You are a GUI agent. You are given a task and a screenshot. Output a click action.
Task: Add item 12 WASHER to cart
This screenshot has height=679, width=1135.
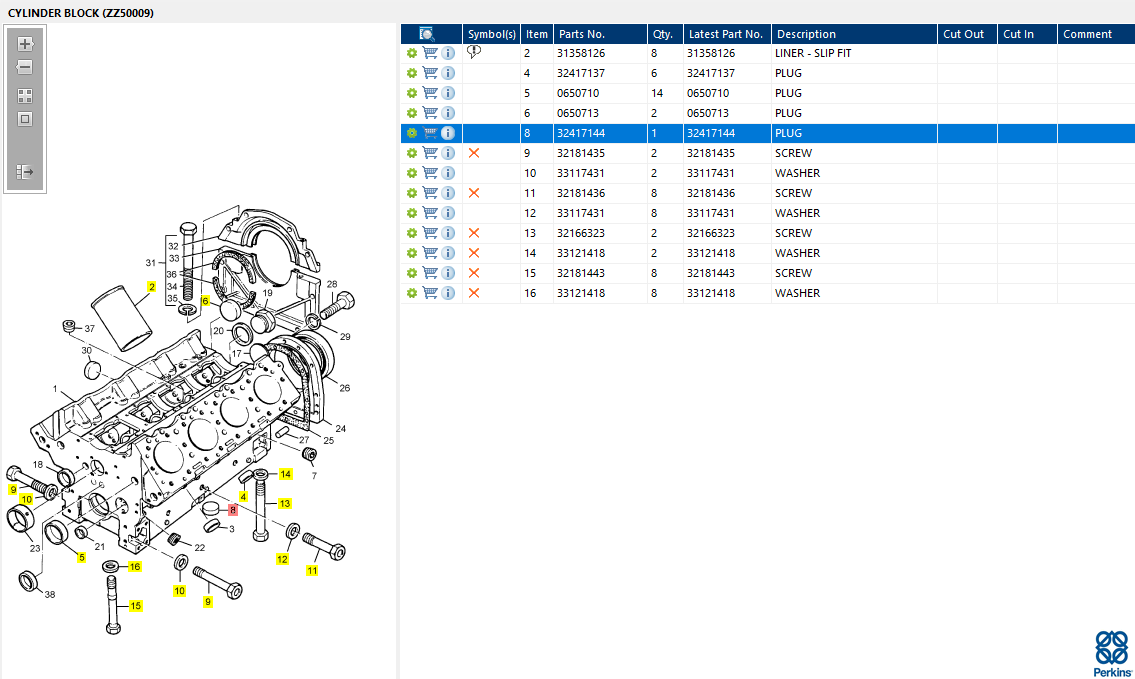point(430,213)
